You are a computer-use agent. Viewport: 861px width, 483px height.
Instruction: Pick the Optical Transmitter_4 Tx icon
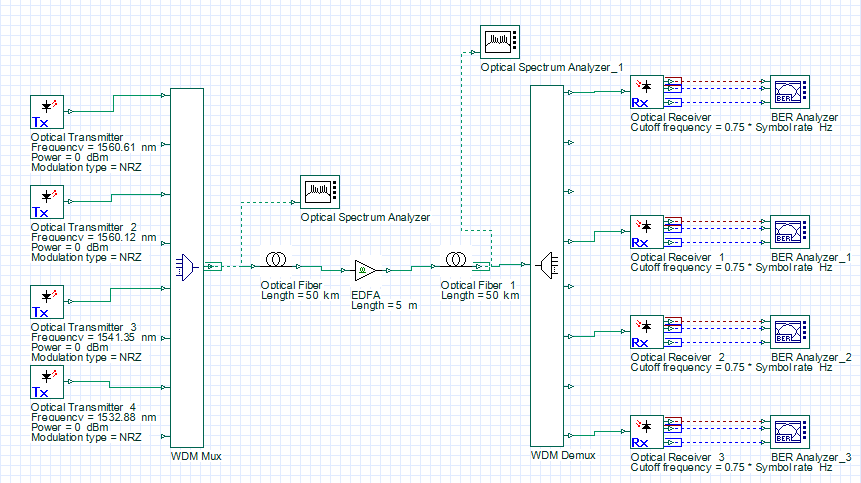click(46, 383)
